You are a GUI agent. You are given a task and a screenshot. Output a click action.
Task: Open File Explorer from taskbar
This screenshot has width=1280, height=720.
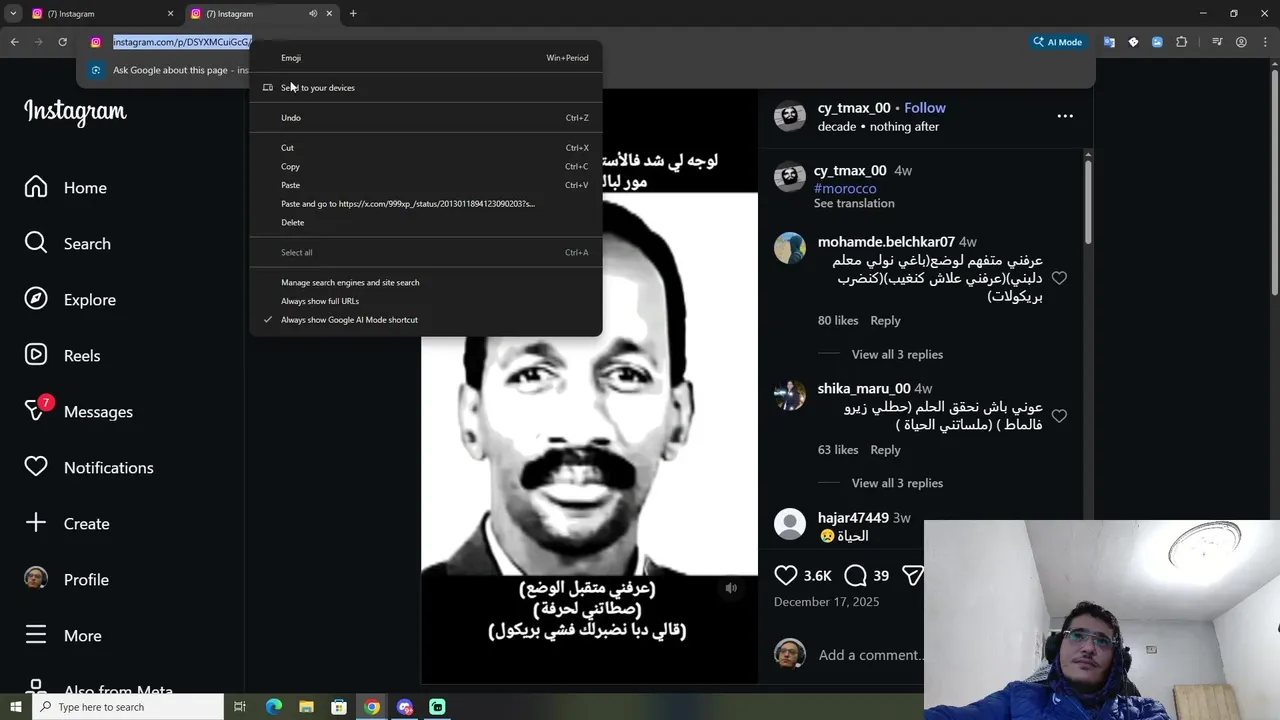[306, 707]
